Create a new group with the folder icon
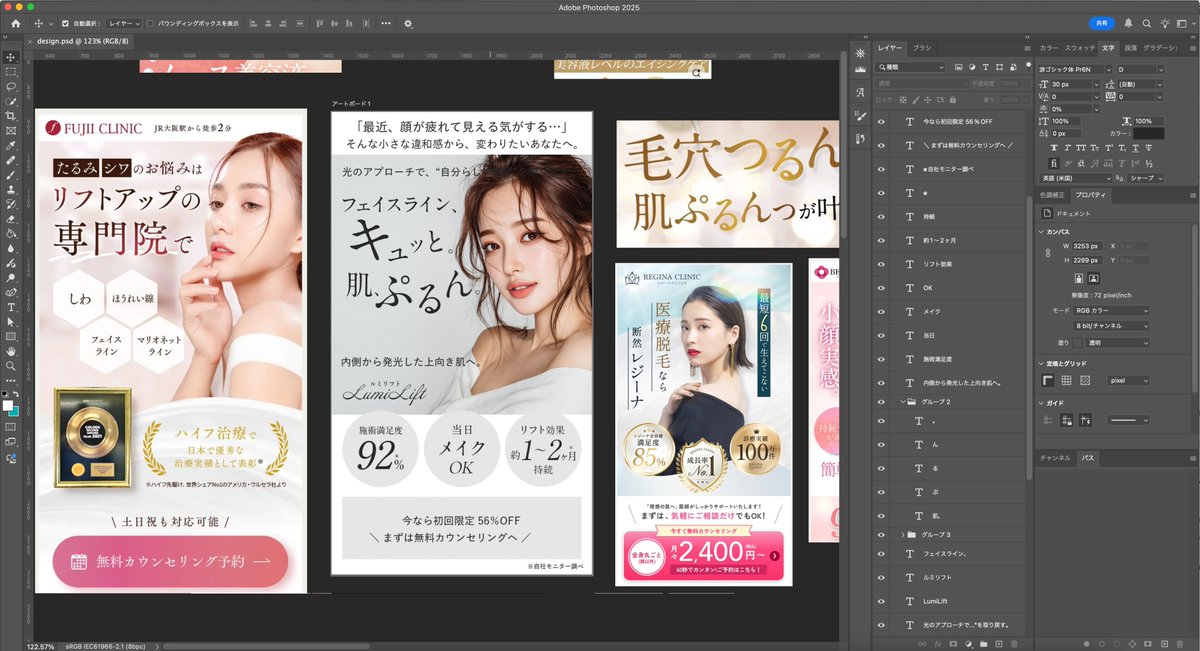The width and height of the screenshot is (1200, 651). [984, 643]
